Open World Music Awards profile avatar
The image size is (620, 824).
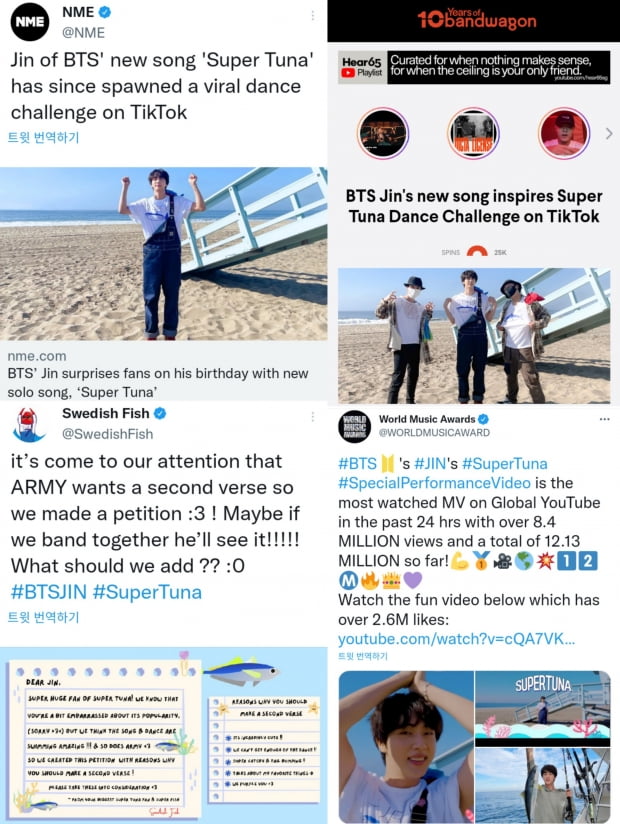point(355,426)
